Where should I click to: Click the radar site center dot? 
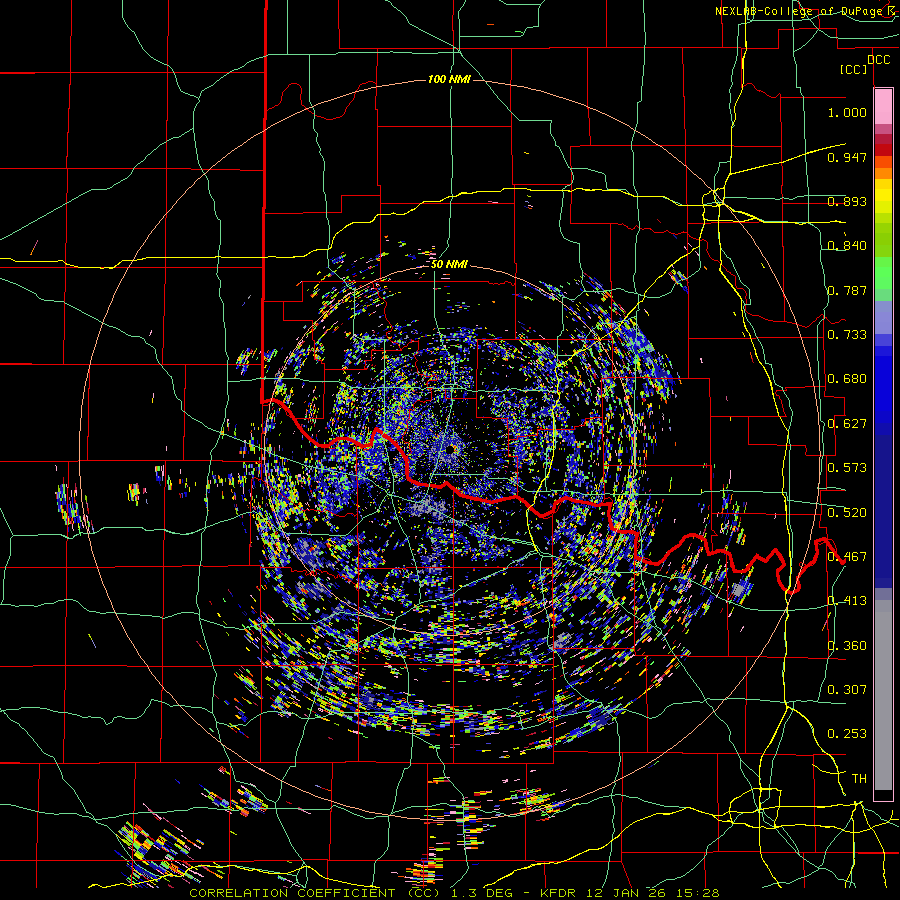(x=451, y=448)
